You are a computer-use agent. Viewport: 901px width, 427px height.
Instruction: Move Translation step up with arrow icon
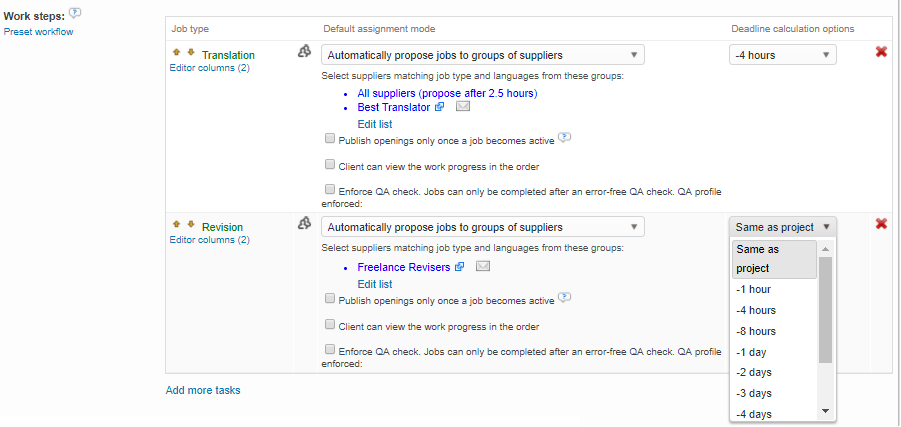click(x=177, y=53)
